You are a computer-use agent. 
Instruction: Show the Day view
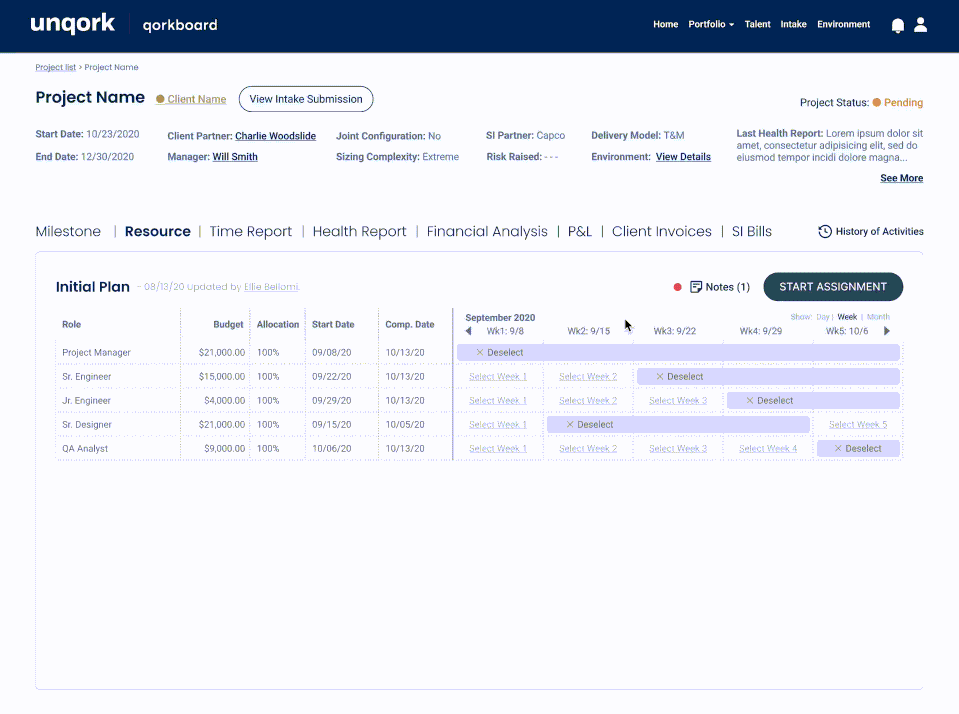(823, 317)
